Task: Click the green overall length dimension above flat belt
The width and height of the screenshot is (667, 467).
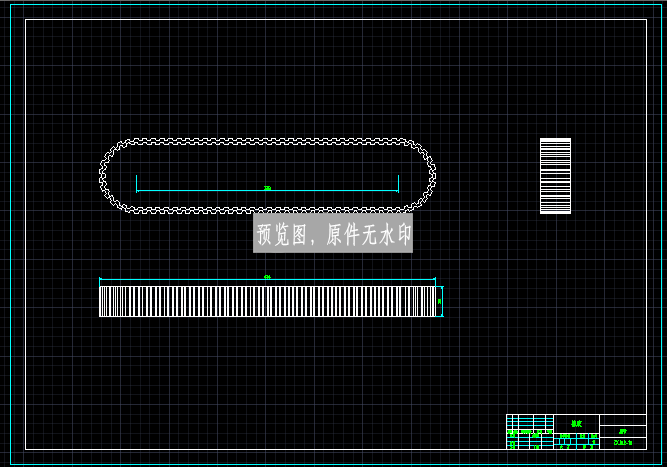Action: pos(267,277)
